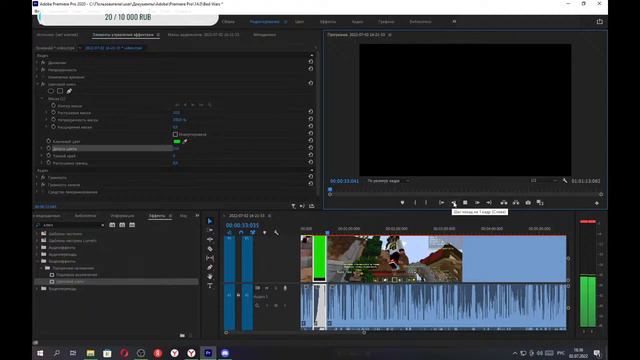Open Program monitor settings wrench

pyautogui.click(x=565, y=180)
